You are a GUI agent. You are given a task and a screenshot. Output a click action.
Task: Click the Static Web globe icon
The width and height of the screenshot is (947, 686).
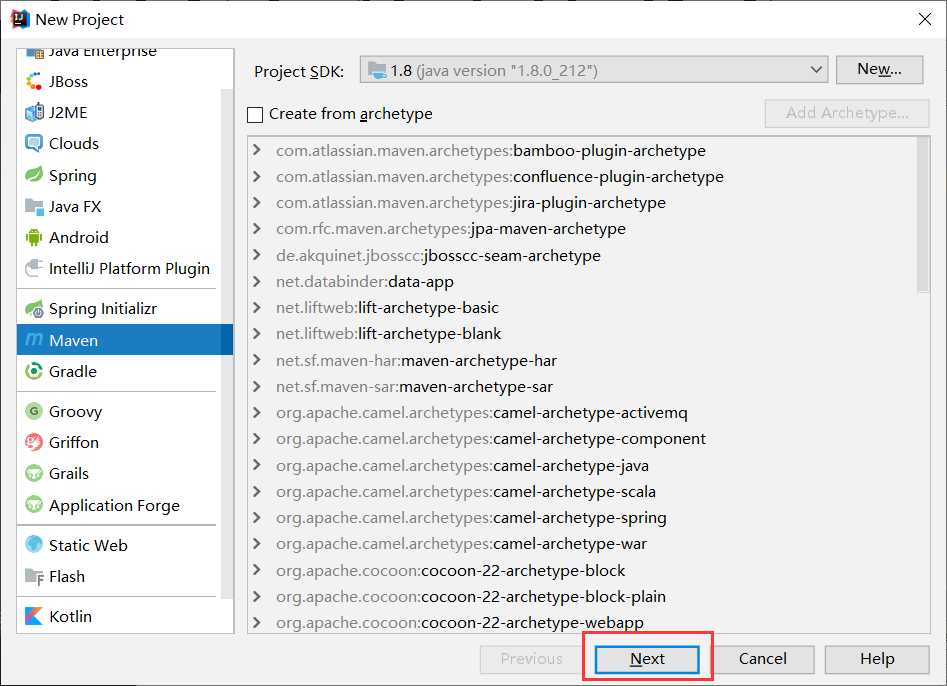(34, 545)
